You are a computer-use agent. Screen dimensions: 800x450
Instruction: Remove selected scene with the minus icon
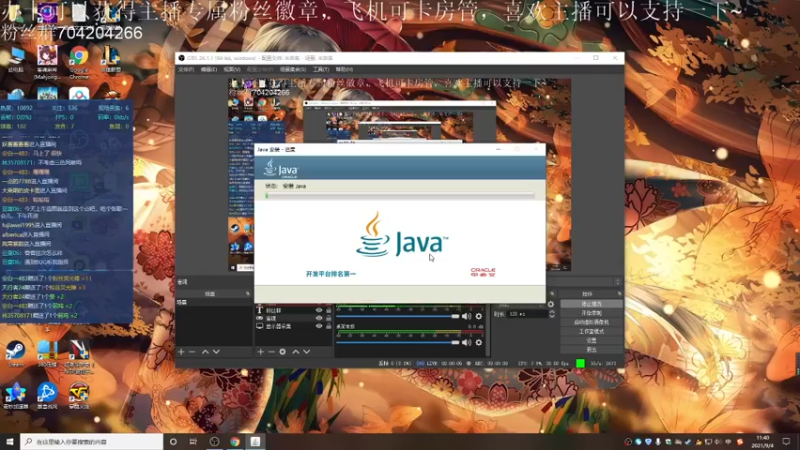(x=192, y=352)
